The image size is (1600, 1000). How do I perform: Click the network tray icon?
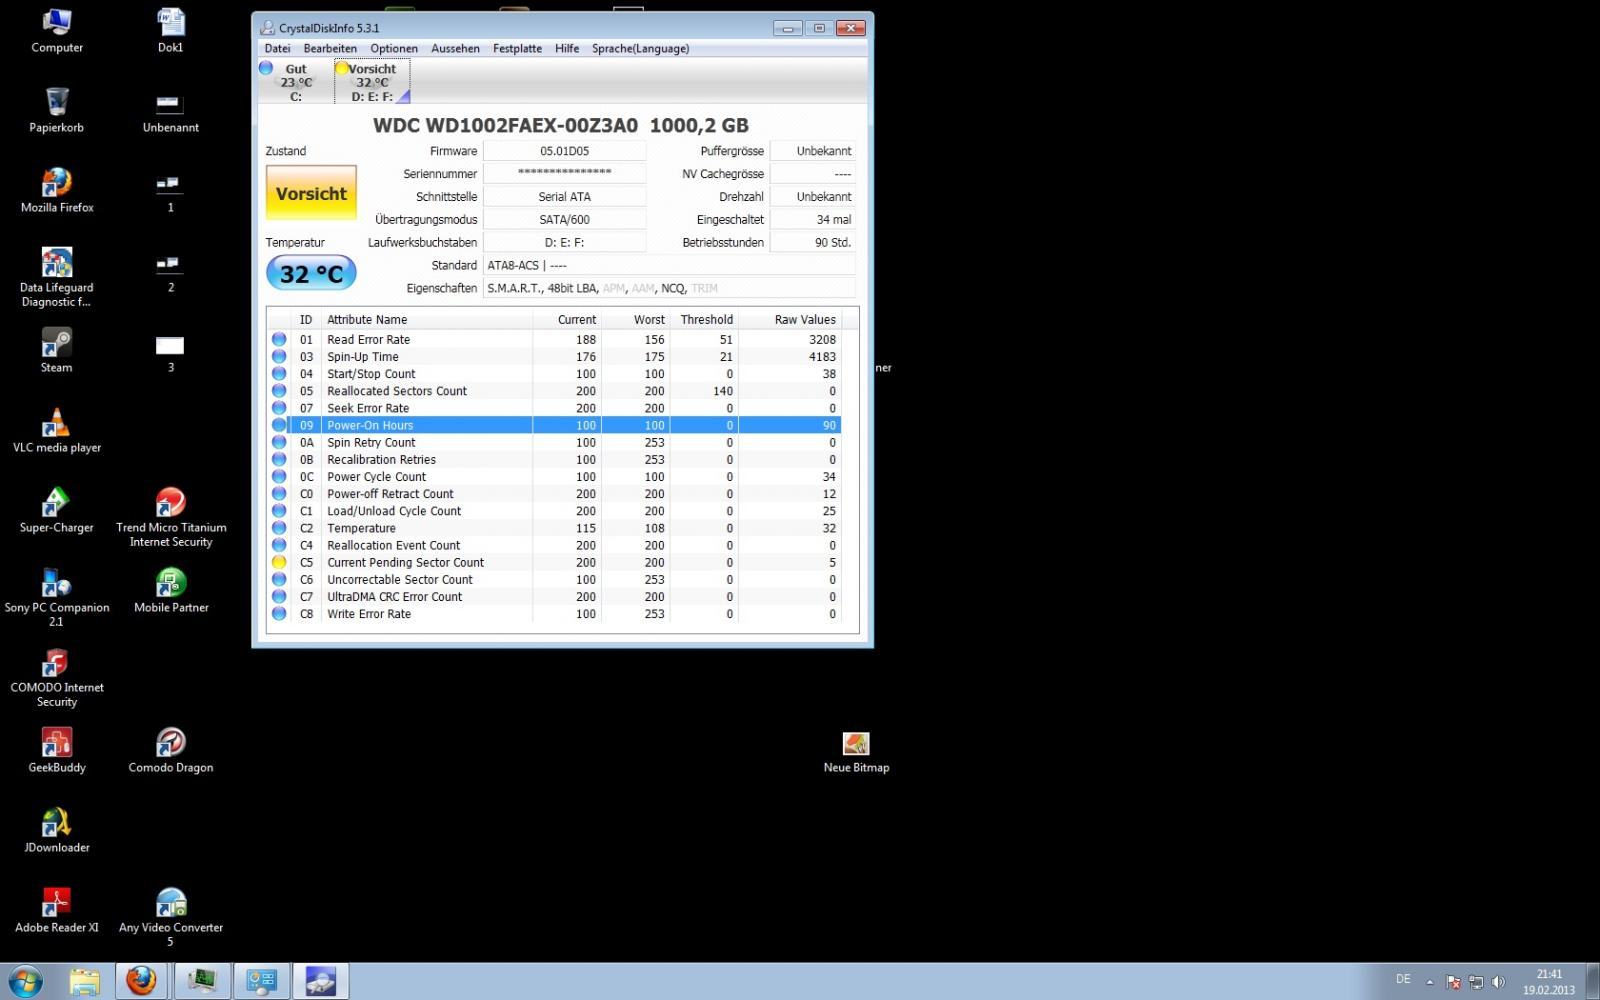pos(1476,982)
